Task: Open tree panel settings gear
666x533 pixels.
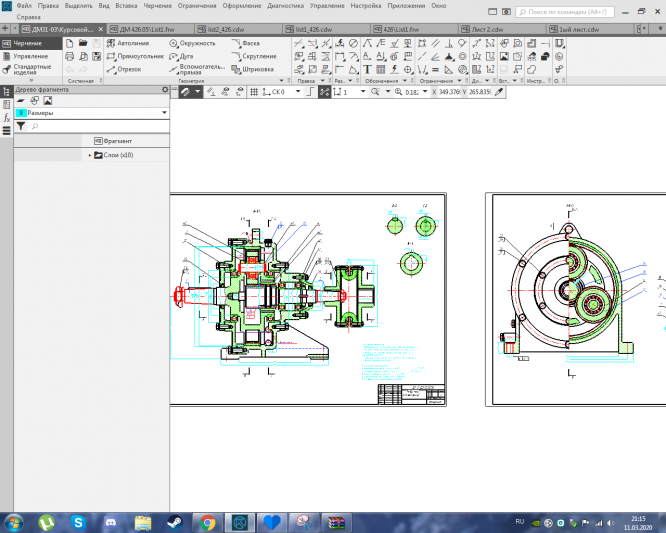Action: (165, 90)
